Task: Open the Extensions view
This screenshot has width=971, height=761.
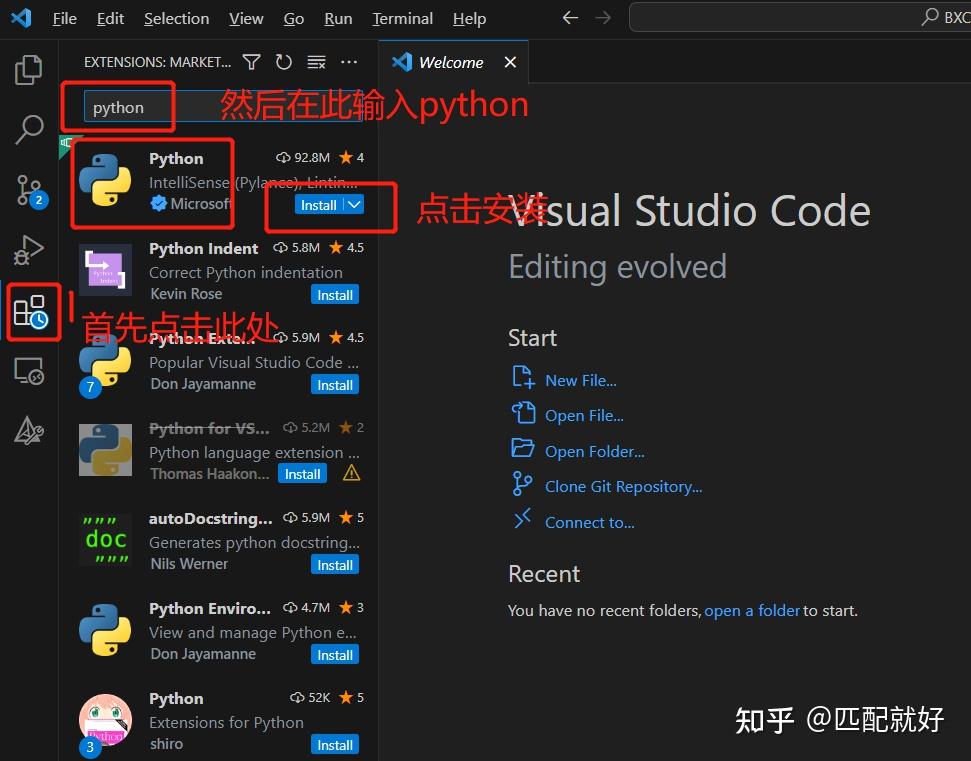Action: [x=28, y=311]
